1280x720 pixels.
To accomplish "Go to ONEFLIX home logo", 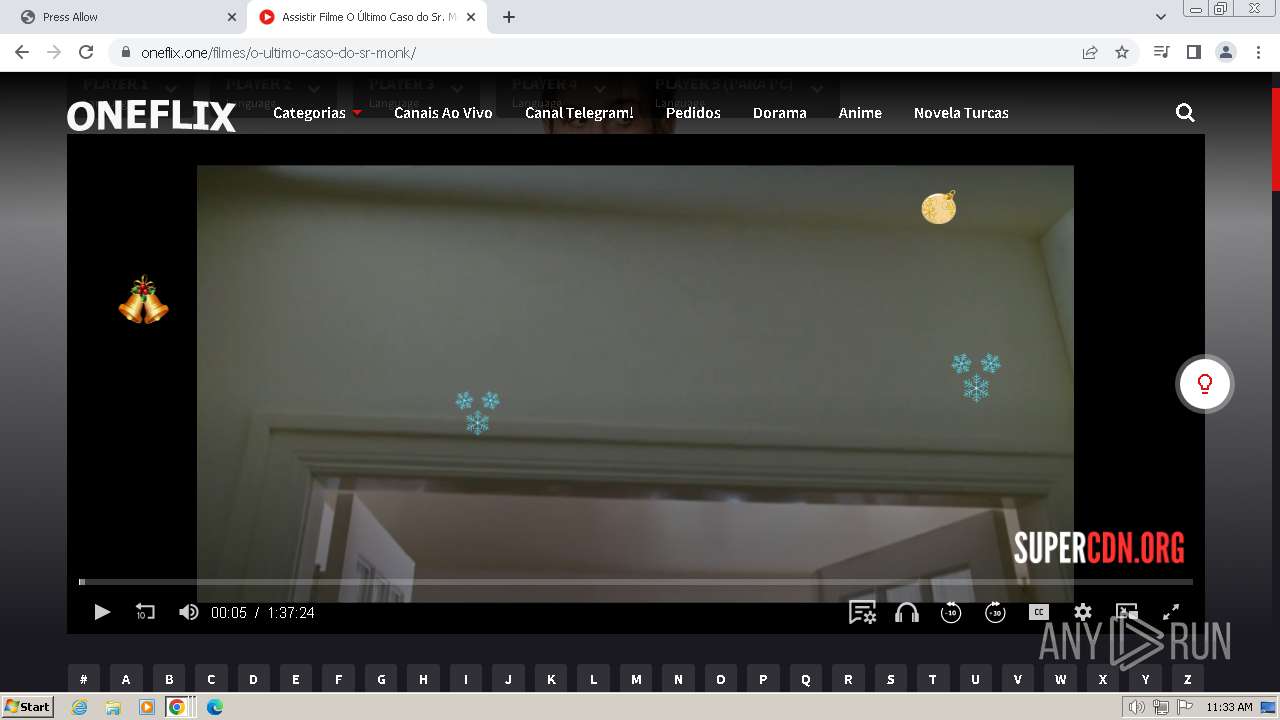I will pos(151,116).
